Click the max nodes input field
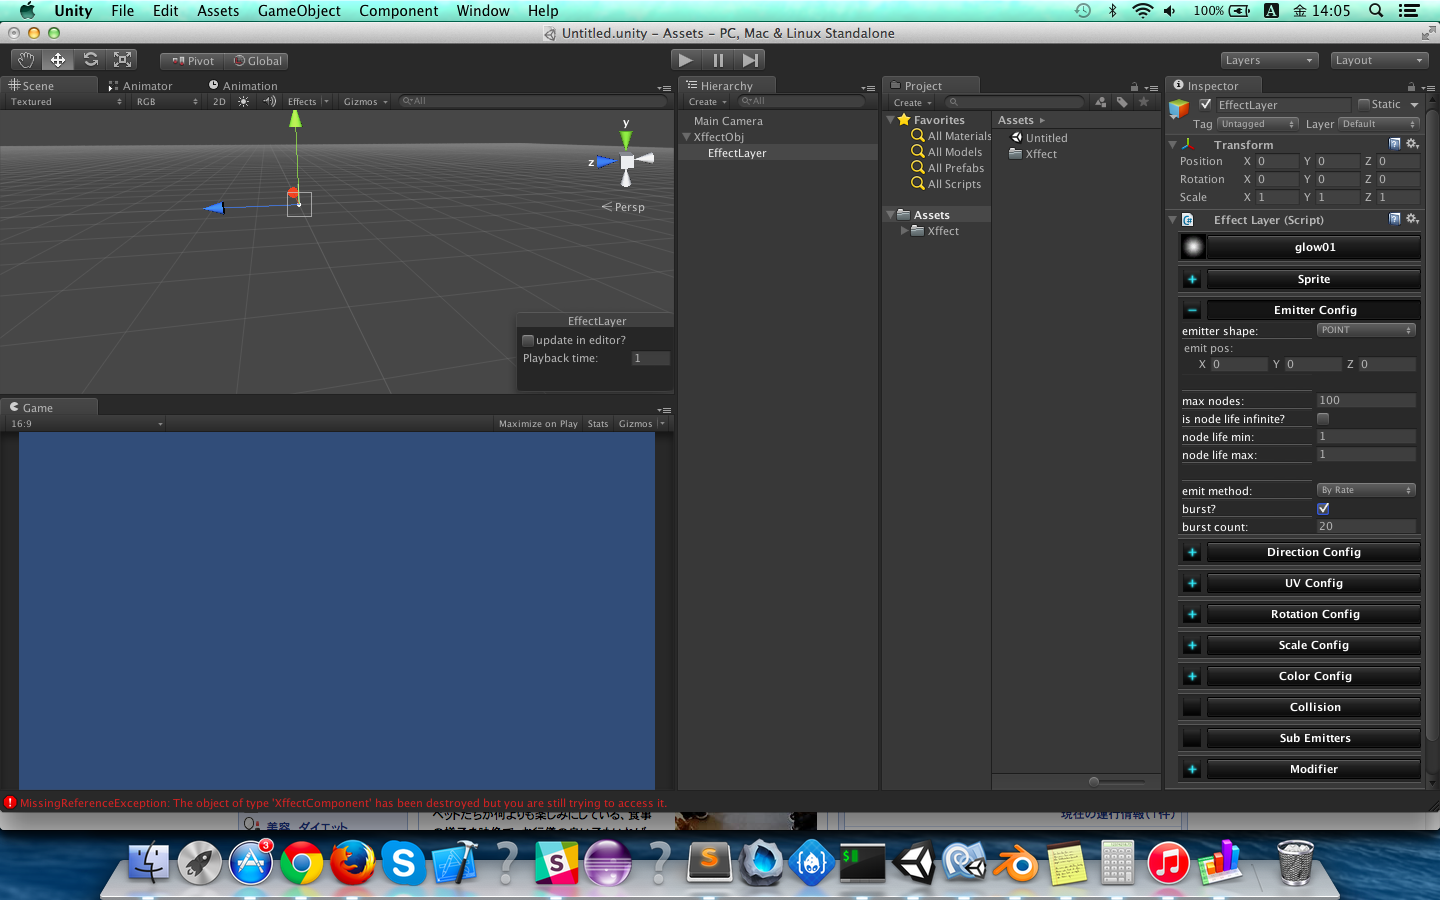1440x900 pixels. [x=1366, y=400]
